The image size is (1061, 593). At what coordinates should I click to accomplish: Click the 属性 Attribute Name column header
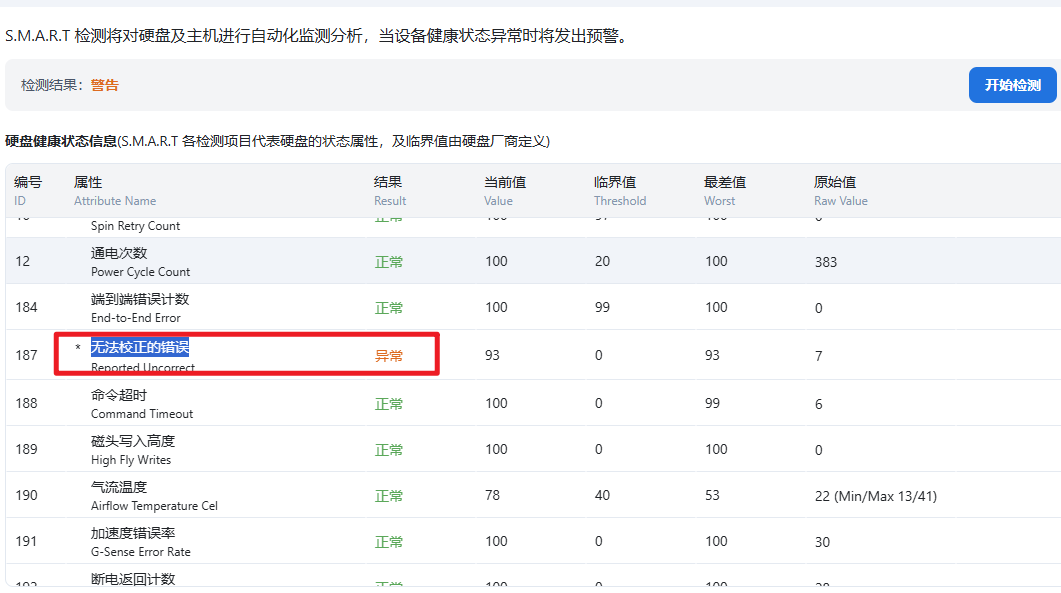tap(114, 190)
